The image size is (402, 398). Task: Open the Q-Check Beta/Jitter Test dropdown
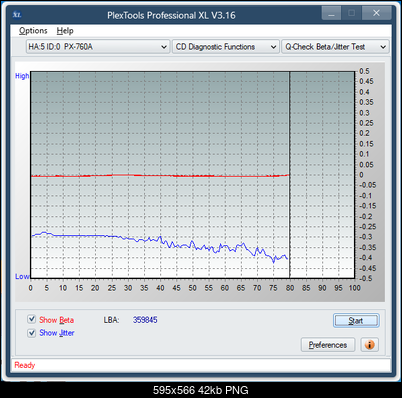(x=335, y=47)
